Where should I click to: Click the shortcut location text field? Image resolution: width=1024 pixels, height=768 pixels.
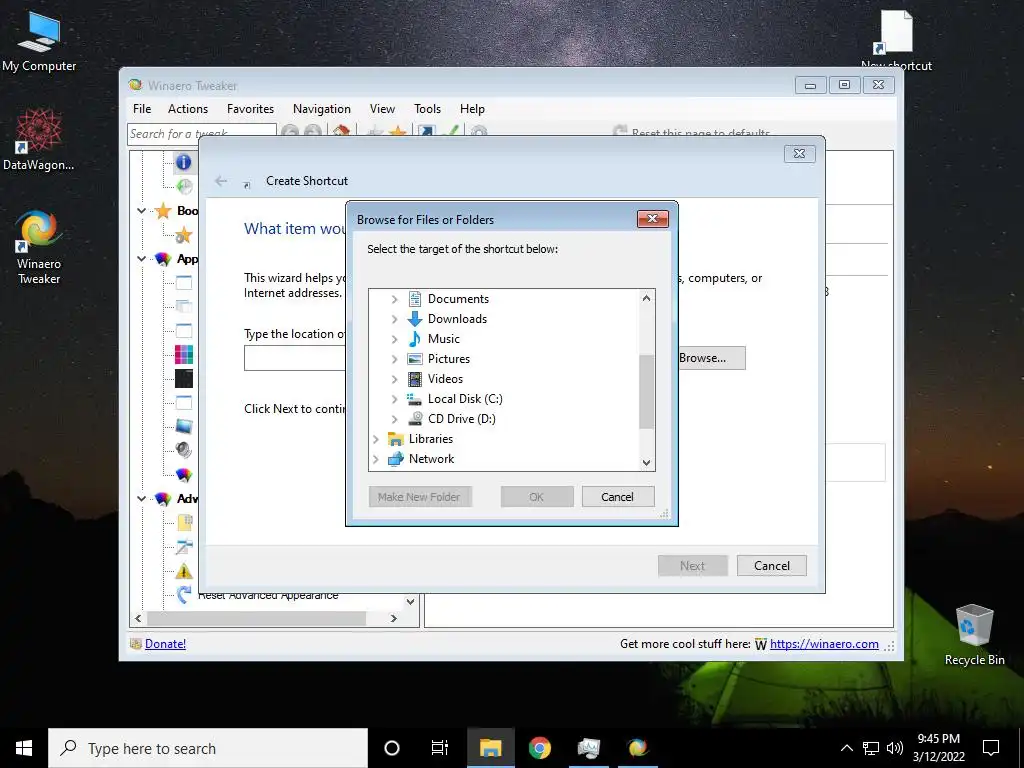tap(295, 359)
